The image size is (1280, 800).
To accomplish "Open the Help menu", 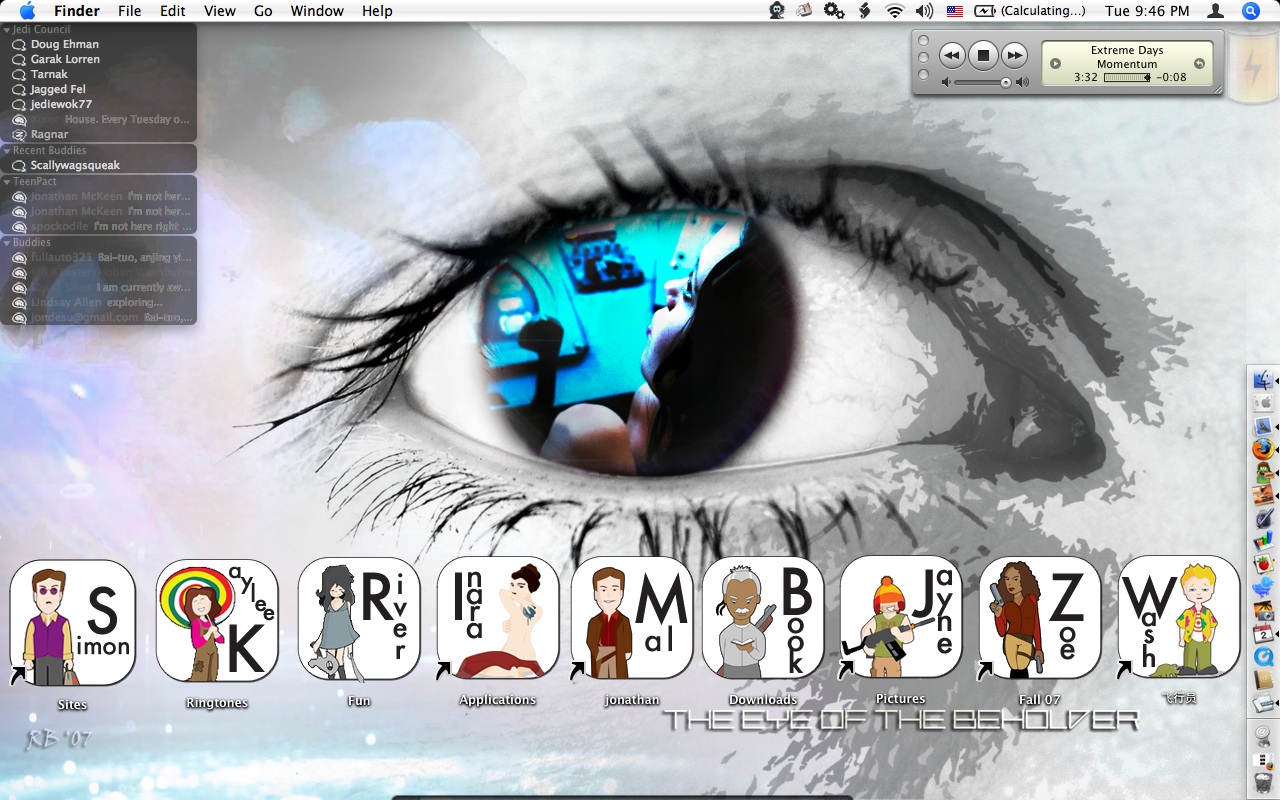I will (377, 11).
